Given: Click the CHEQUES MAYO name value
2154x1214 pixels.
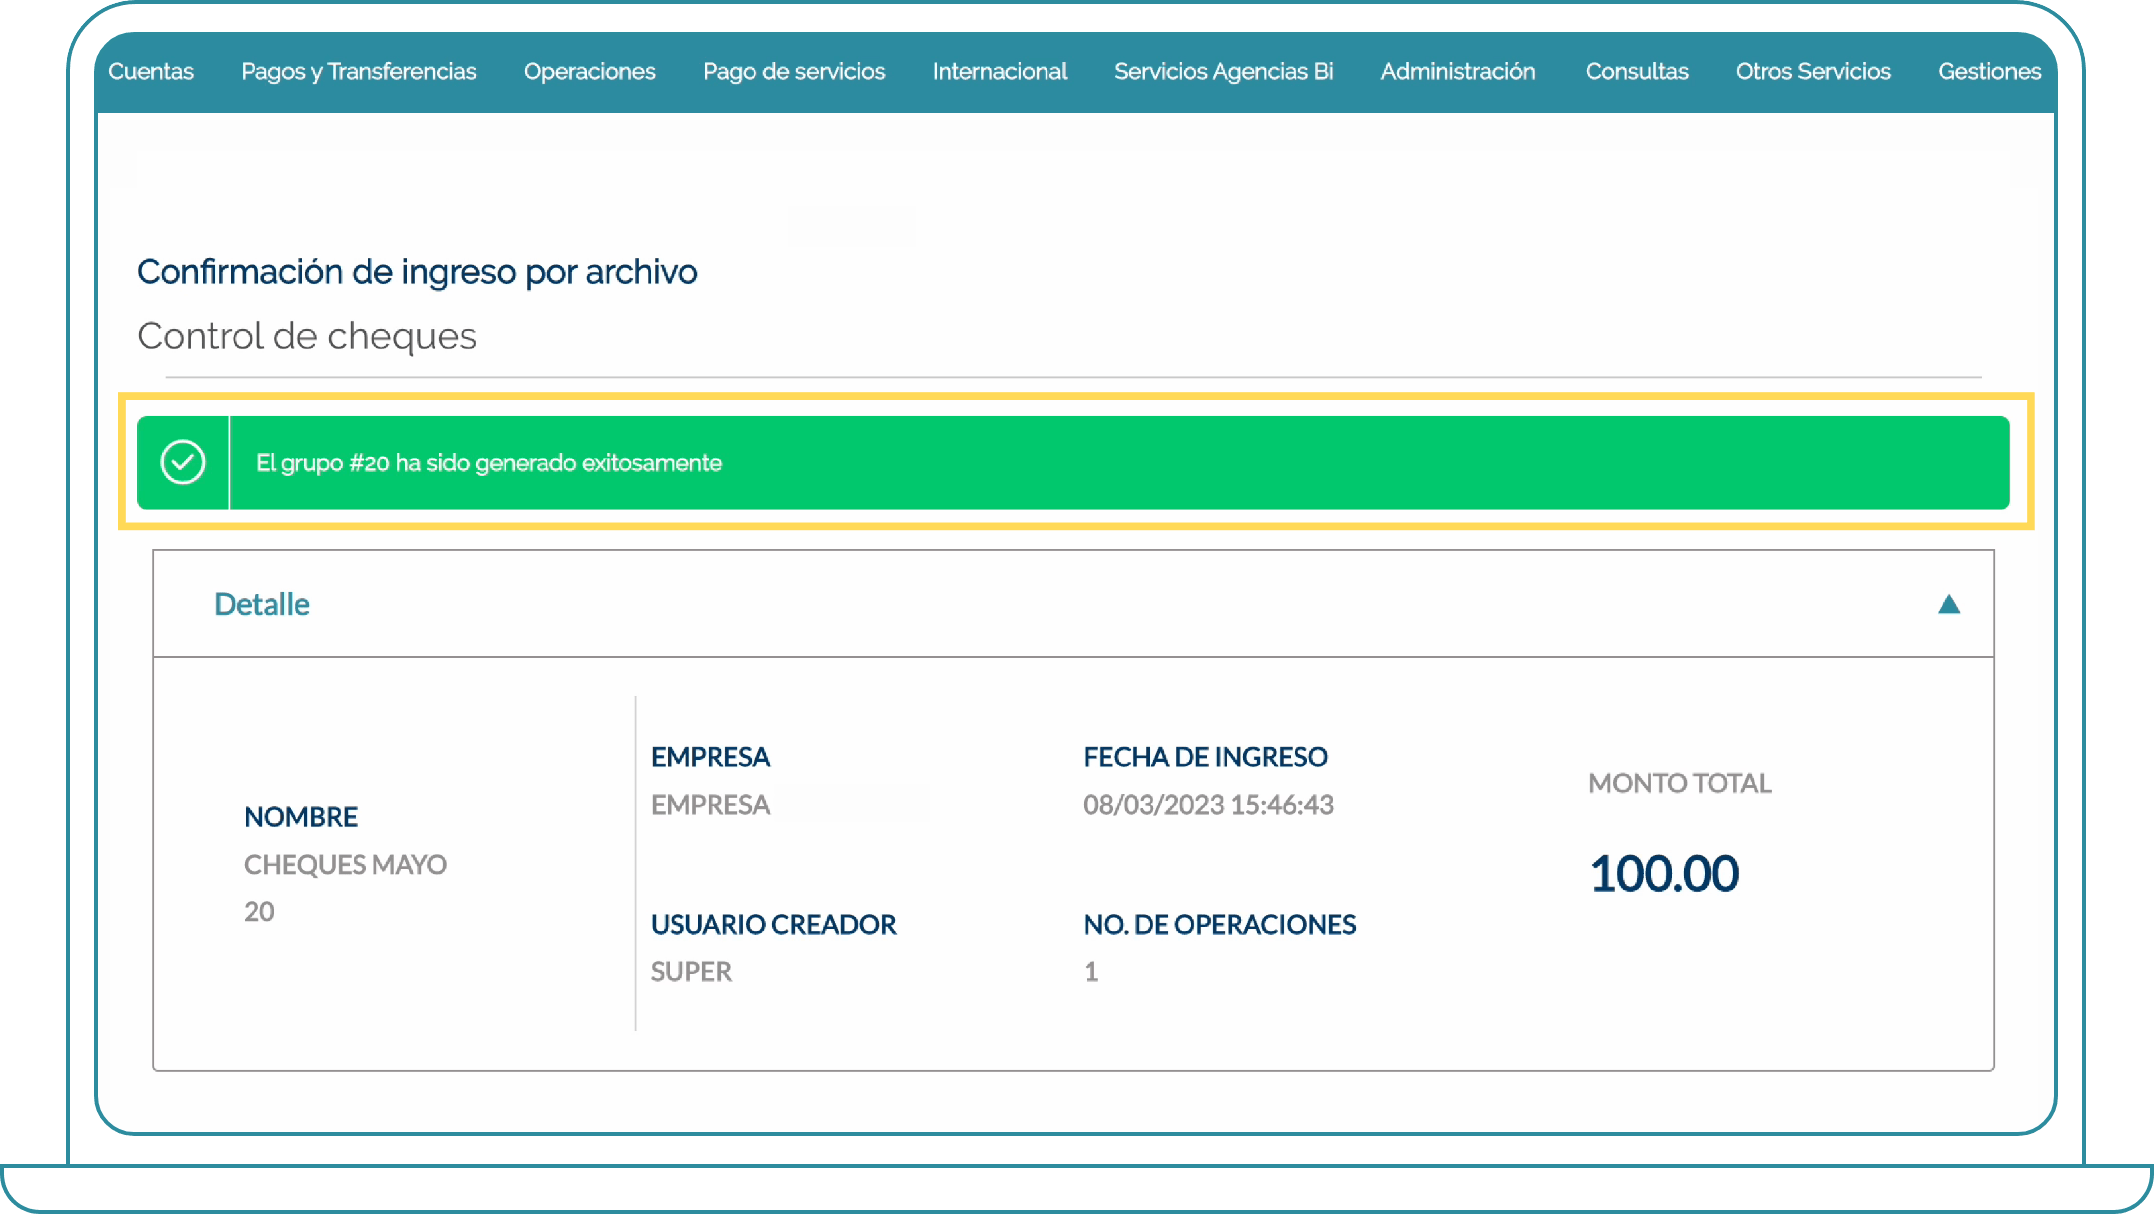Looking at the screenshot, I should [345, 864].
